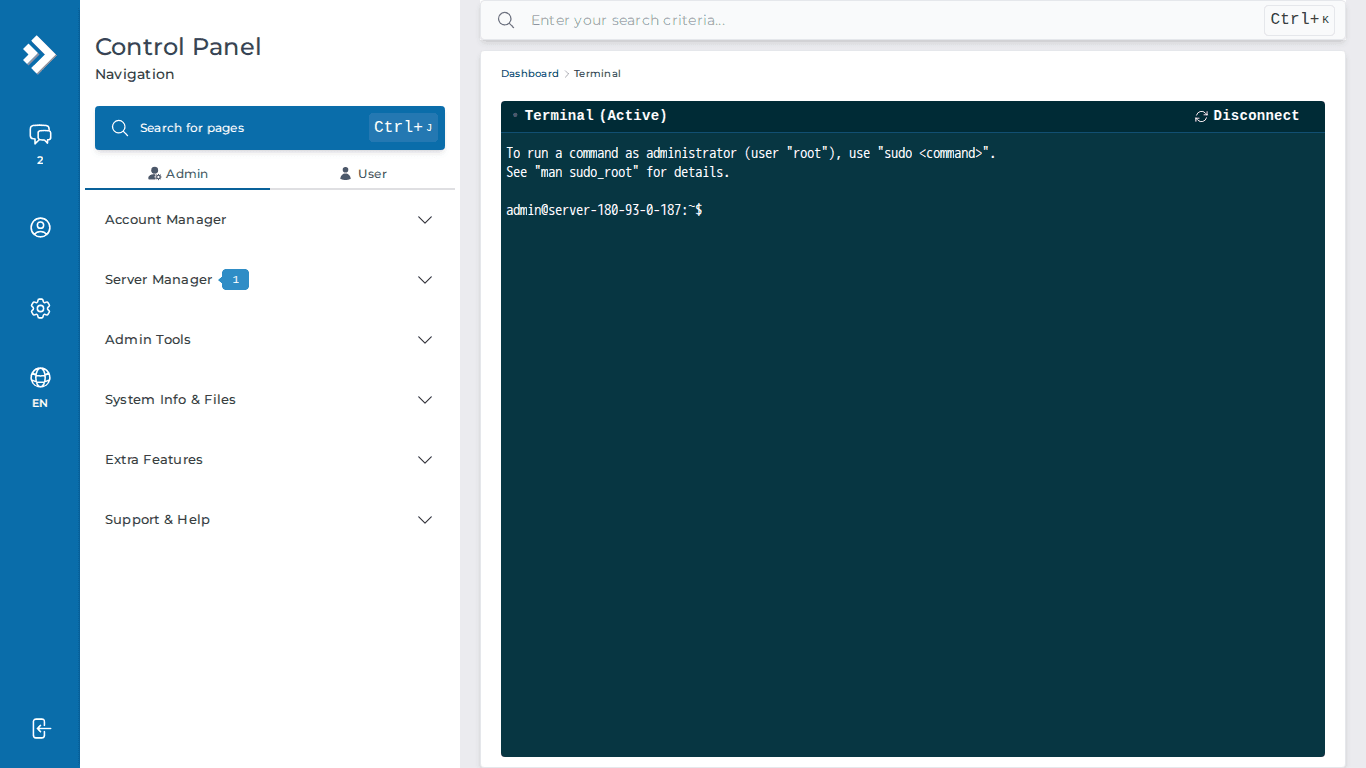Click the logout icon at sidebar bottom
Screen dimensions: 1366x768
[x=40, y=728]
